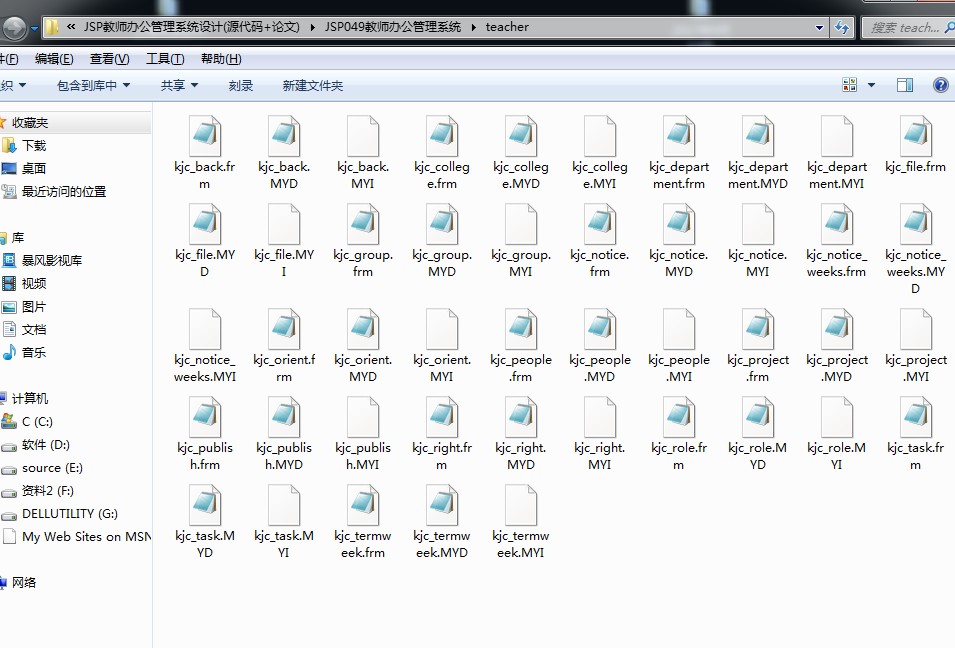This screenshot has height=648, width=955.
Task: Open 音乐 library in sidebar
Action: coord(34,352)
